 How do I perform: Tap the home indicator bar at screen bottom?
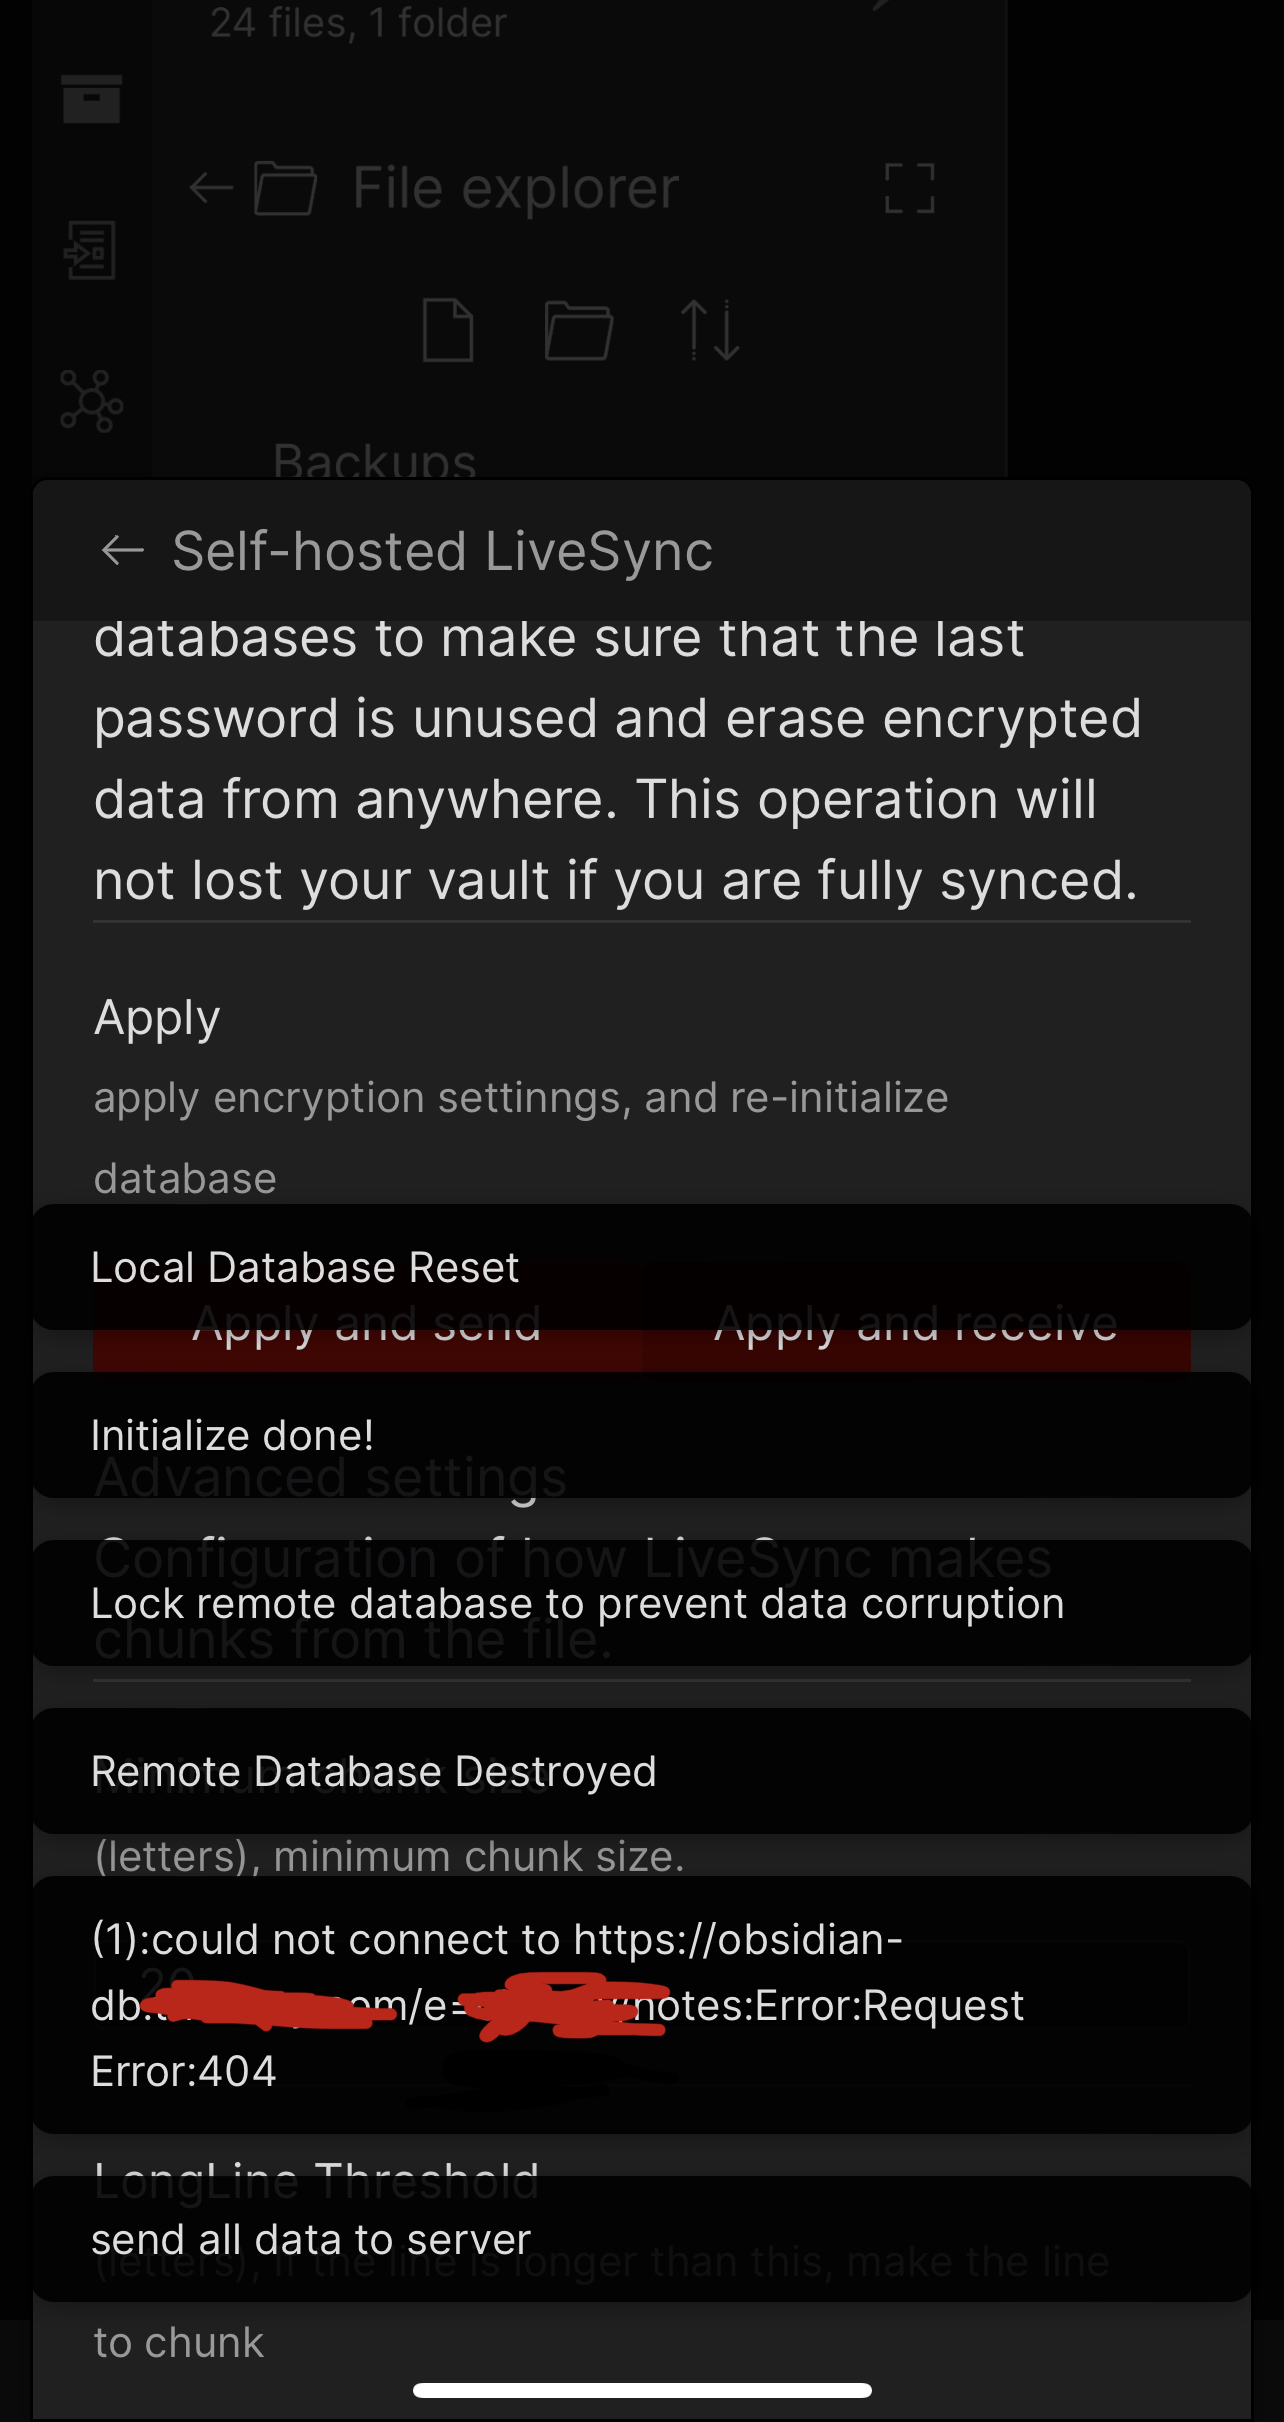[x=642, y=2388]
